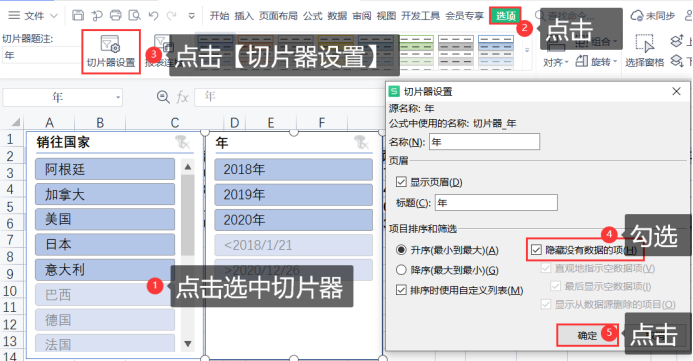693x361 pixels.
Task: Open the 视图 ribbon tab
Action: (x=386, y=16)
